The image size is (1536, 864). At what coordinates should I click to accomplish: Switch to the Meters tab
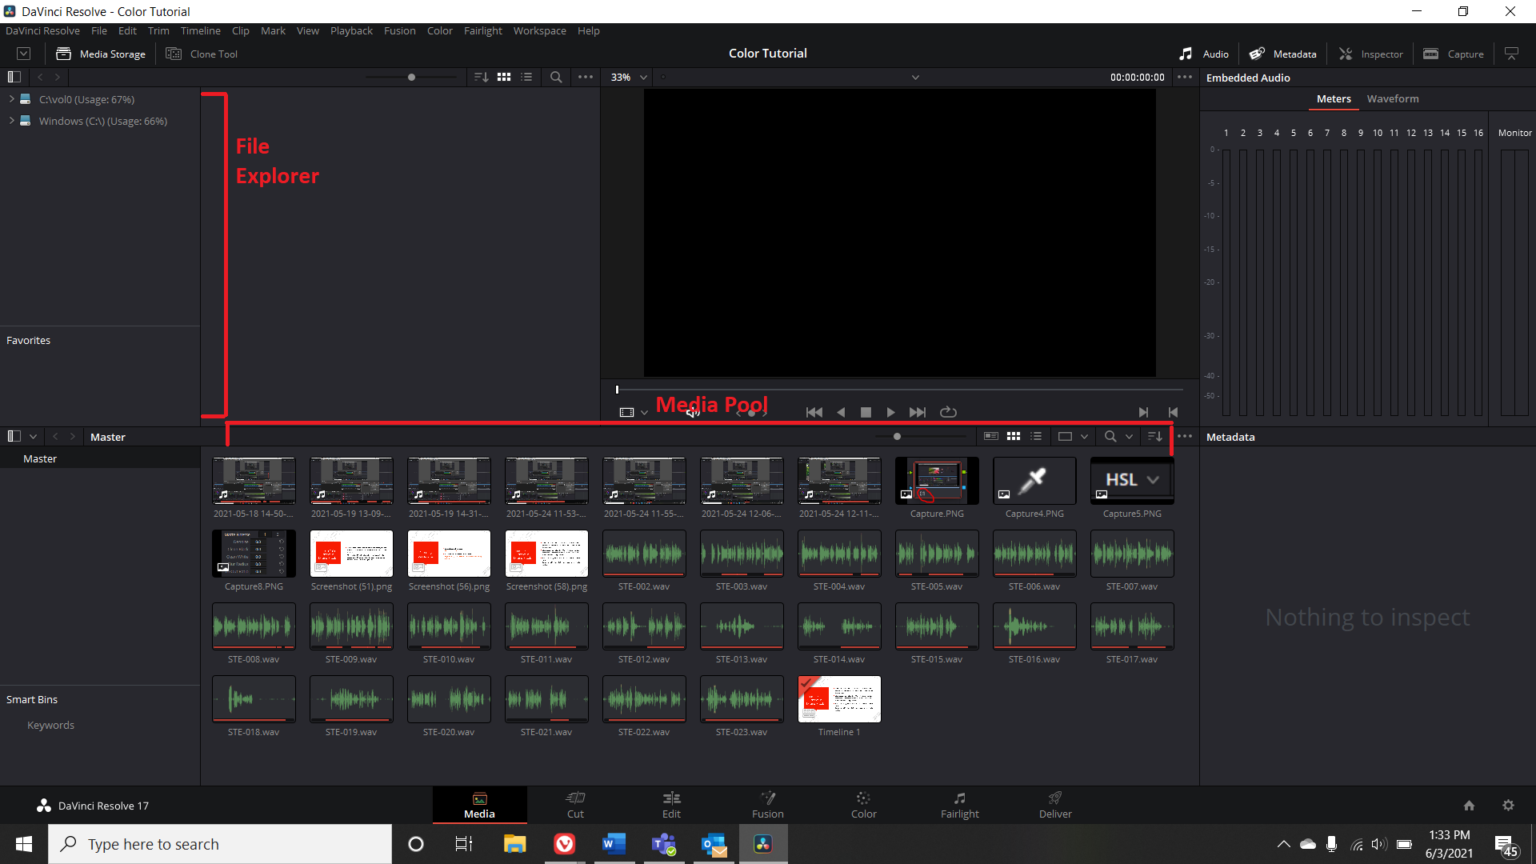(x=1334, y=99)
